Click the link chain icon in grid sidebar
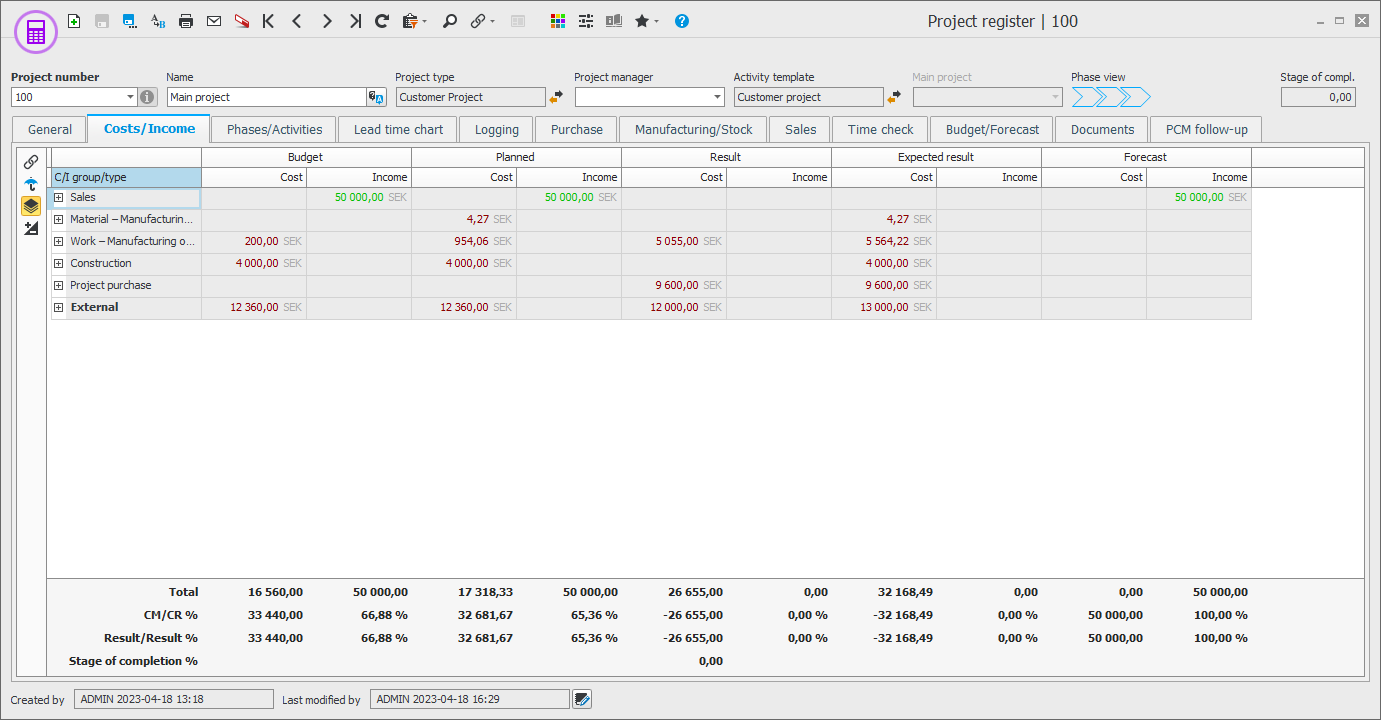 click(x=31, y=161)
